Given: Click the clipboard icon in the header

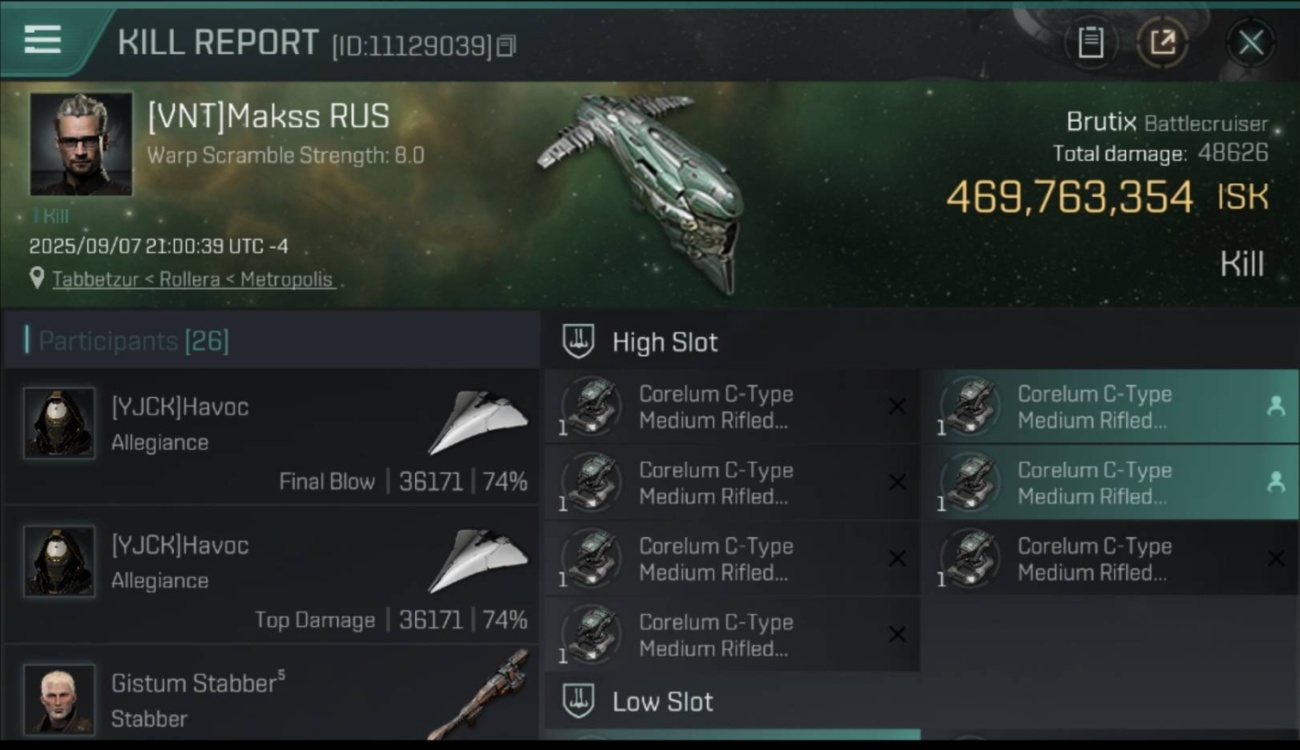Looking at the screenshot, I should click(x=1090, y=43).
